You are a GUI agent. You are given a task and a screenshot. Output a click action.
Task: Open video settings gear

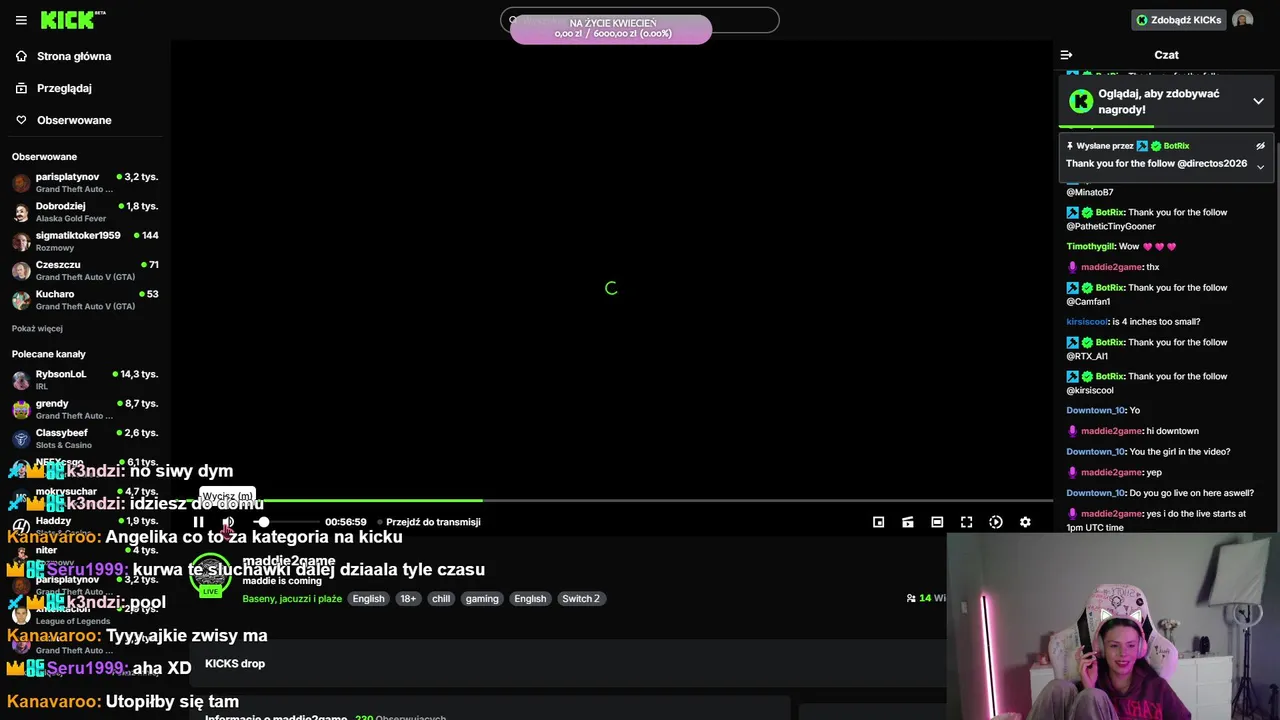pyautogui.click(x=1025, y=522)
